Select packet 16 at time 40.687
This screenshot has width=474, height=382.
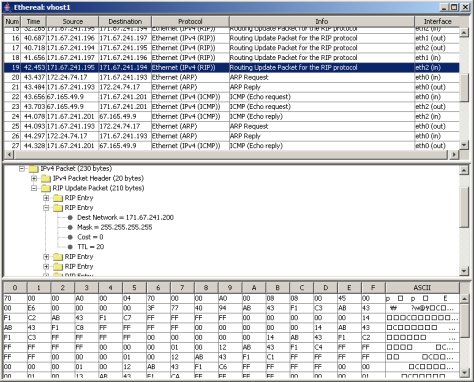pos(232,38)
